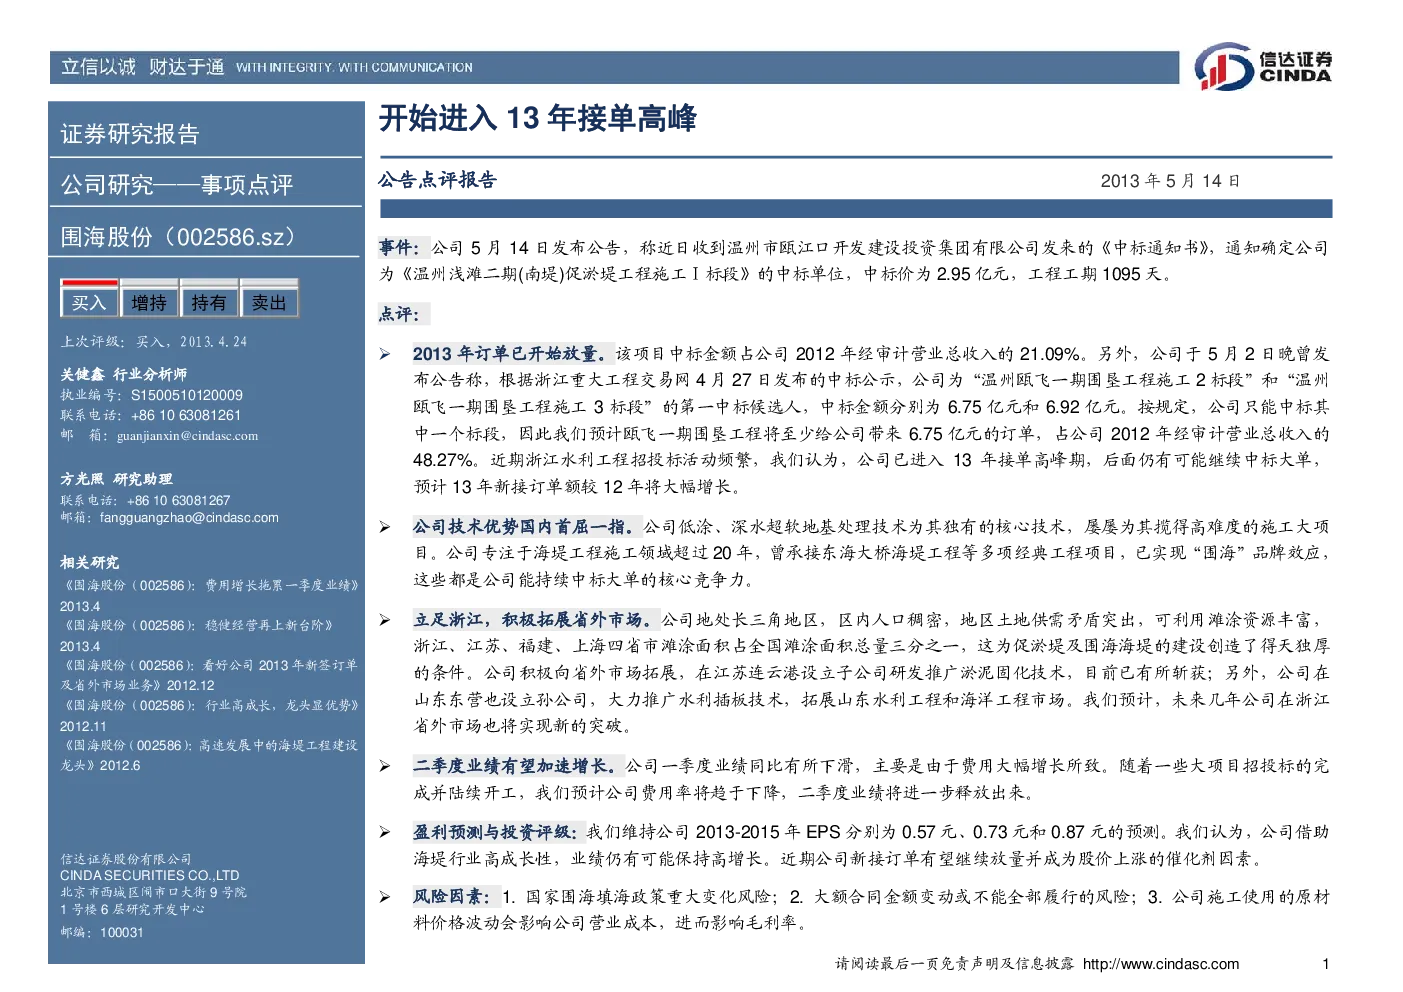Click arrow bullet before 公司技术优势国内首屈一指
This screenshot has height=992, width=1403.
[x=385, y=527]
